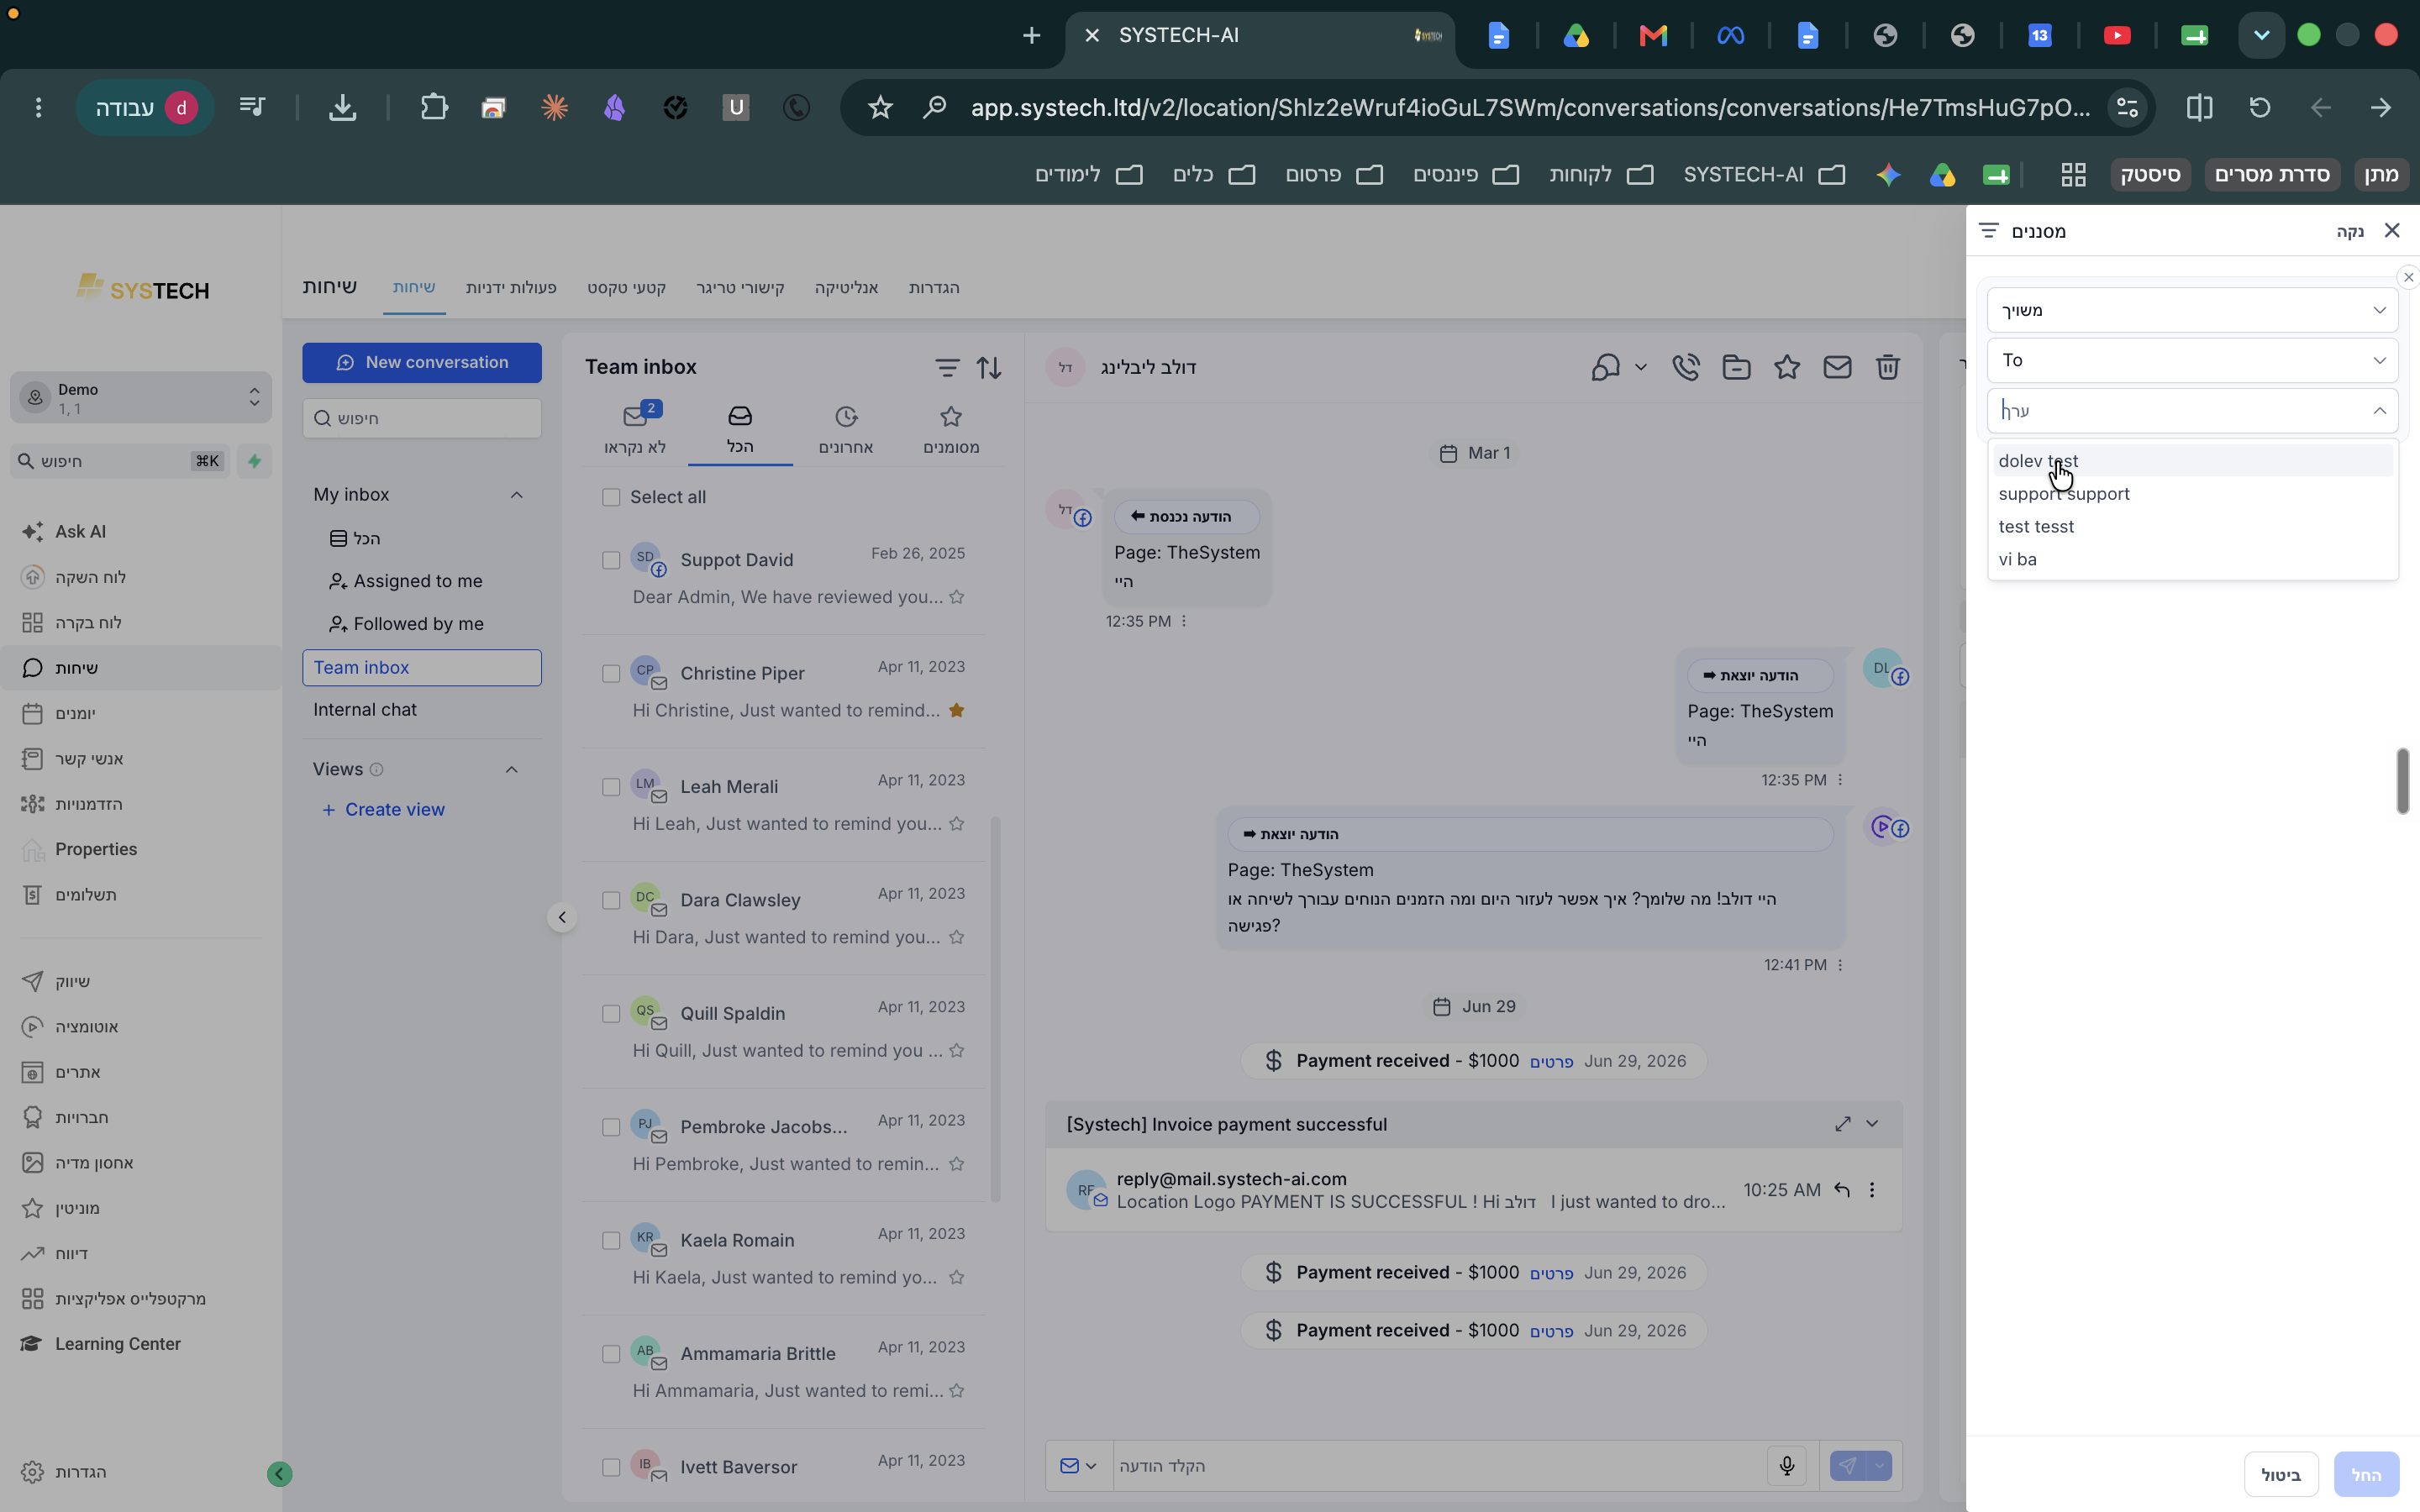Reply to the reply@mail.systech-ai.com email

click(1841, 1190)
